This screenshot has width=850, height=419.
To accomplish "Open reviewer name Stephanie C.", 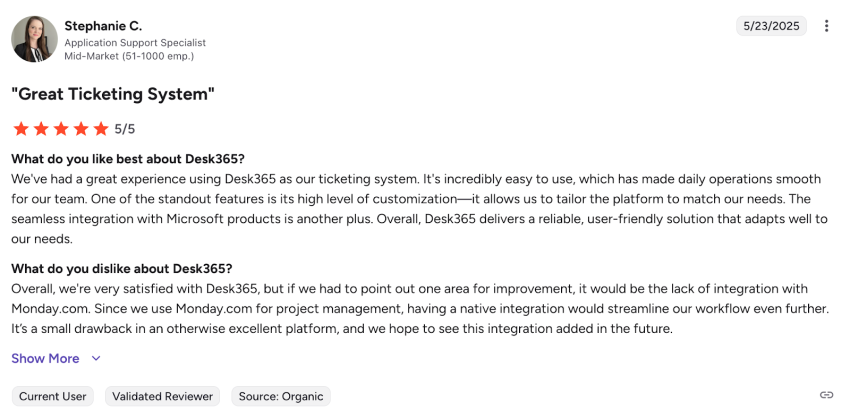I will [103, 25].
